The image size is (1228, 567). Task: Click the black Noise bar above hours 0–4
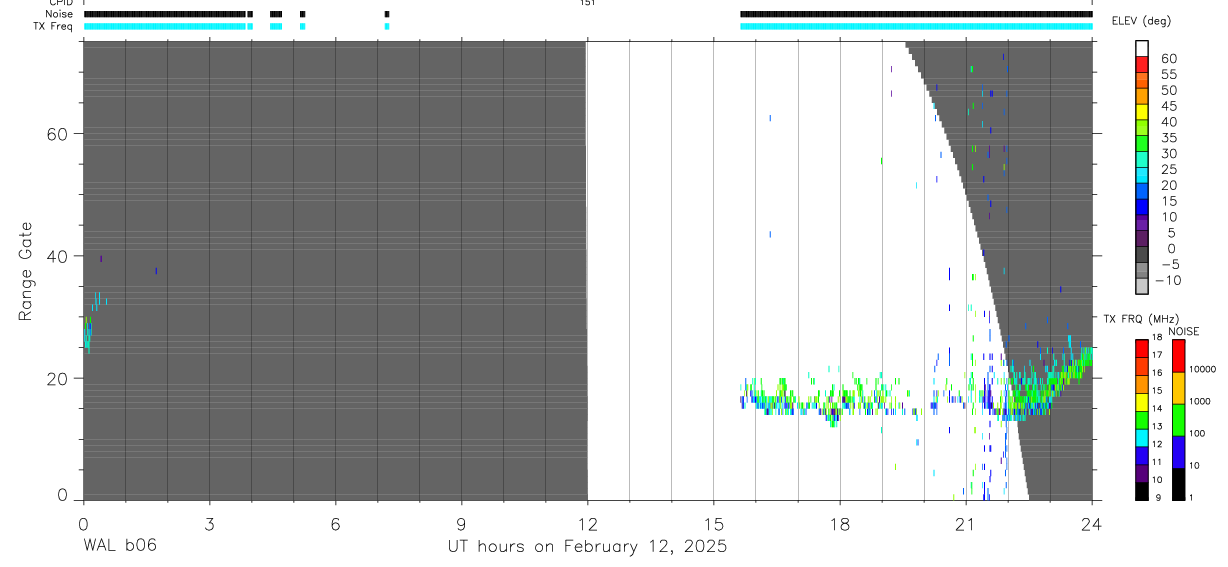tap(165, 14)
